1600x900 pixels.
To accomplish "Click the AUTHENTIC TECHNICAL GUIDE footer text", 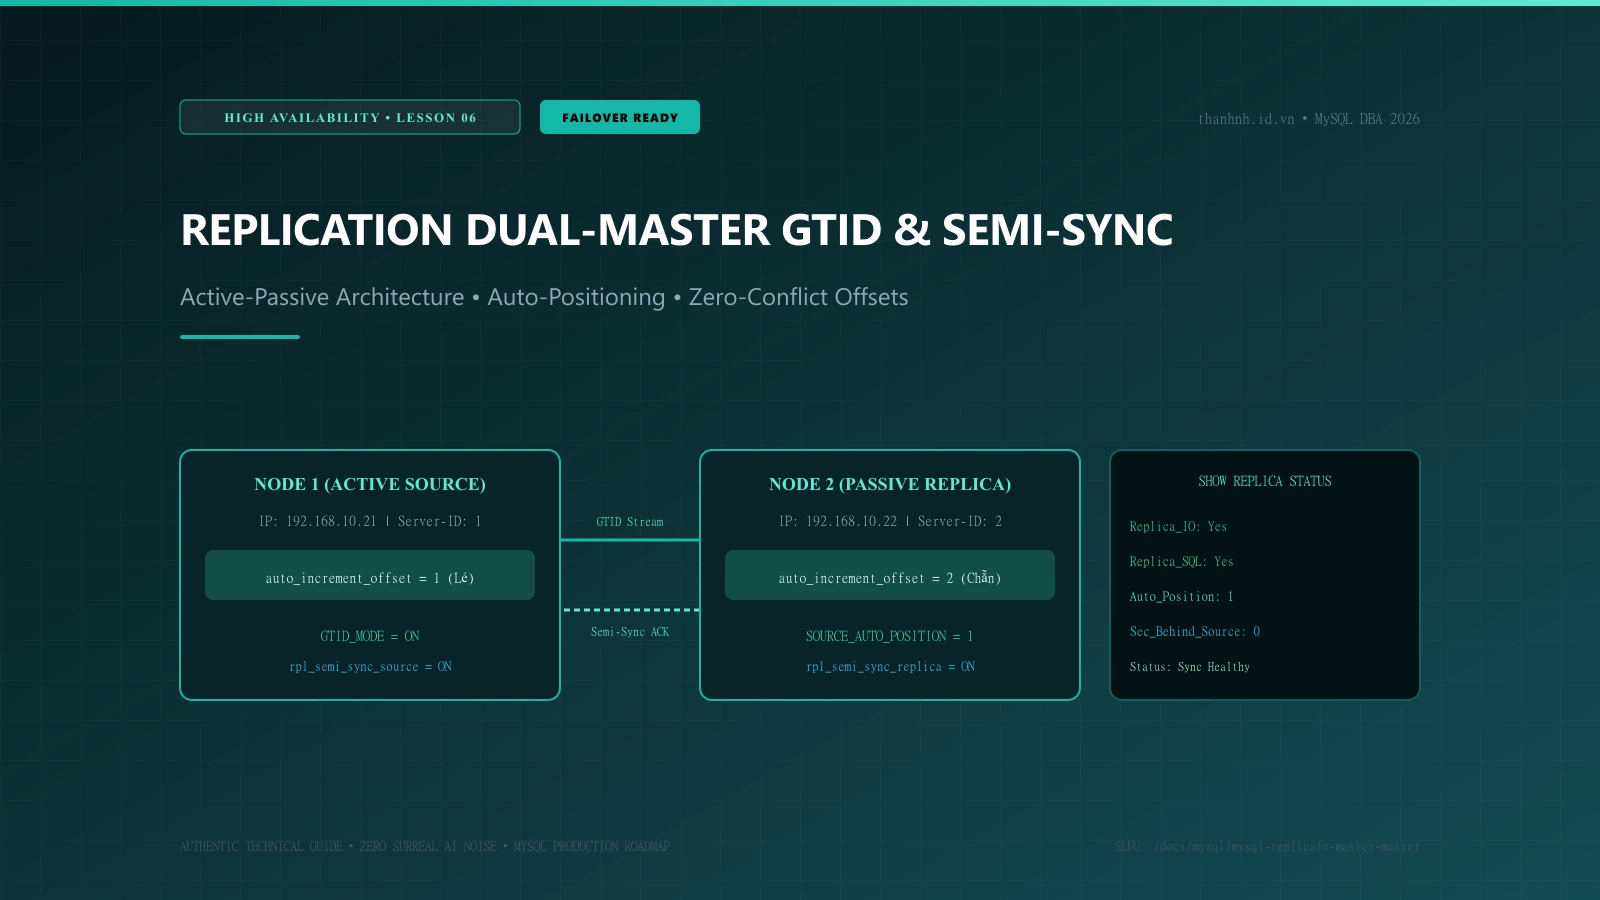I will click(425, 847).
